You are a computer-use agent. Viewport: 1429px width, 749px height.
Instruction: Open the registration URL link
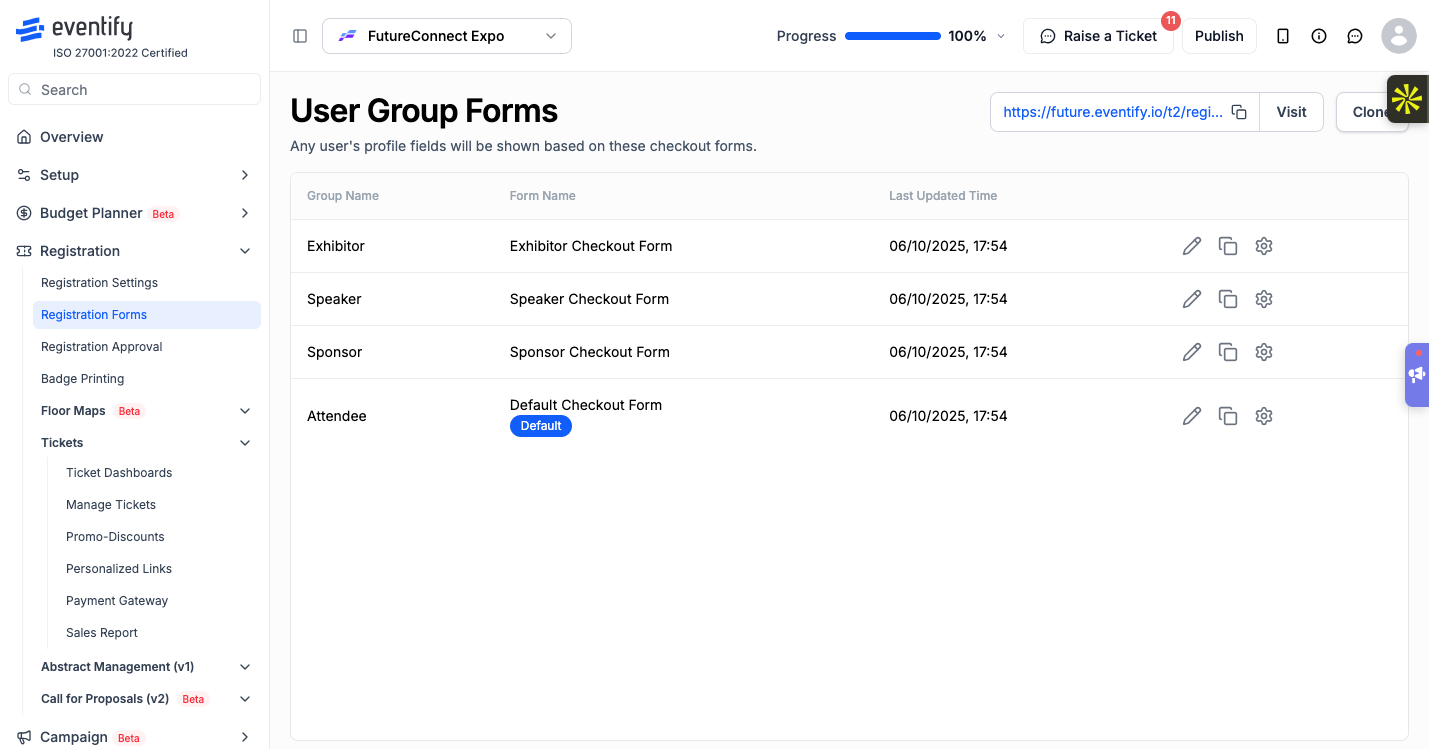click(1112, 112)
